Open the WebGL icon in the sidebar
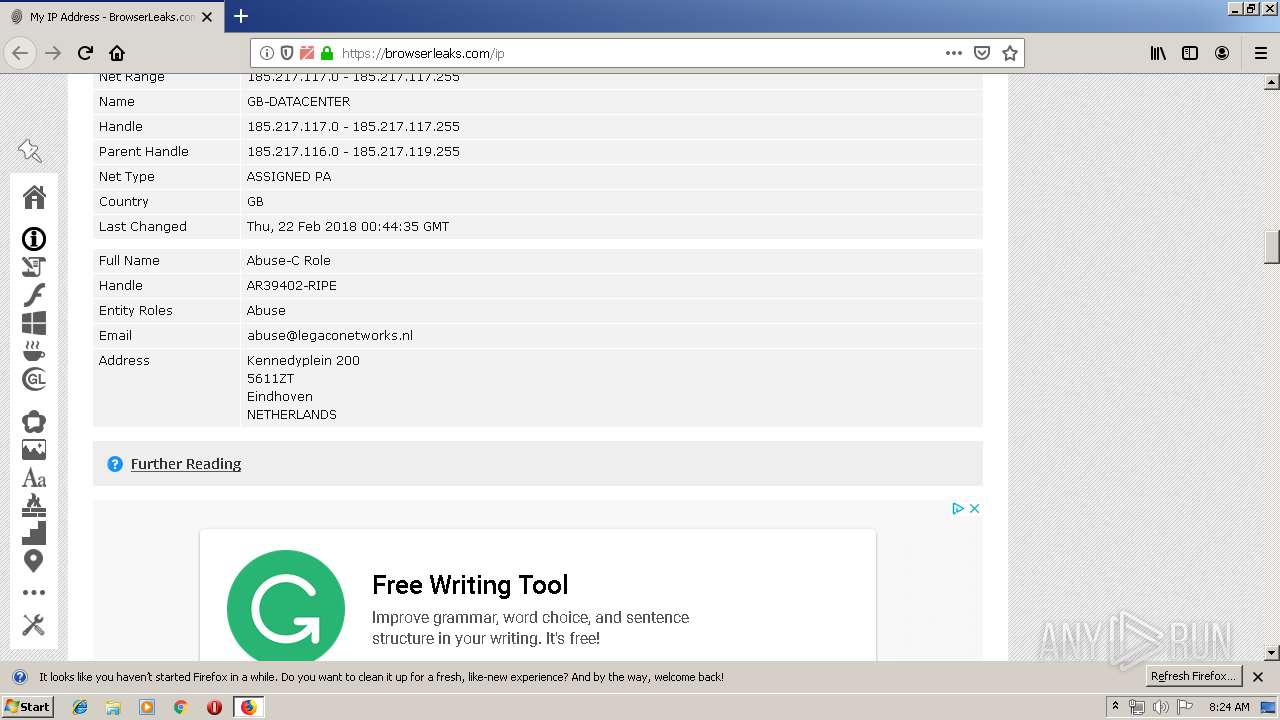The width and height of the screenshot is (1280, 720). 34,379
